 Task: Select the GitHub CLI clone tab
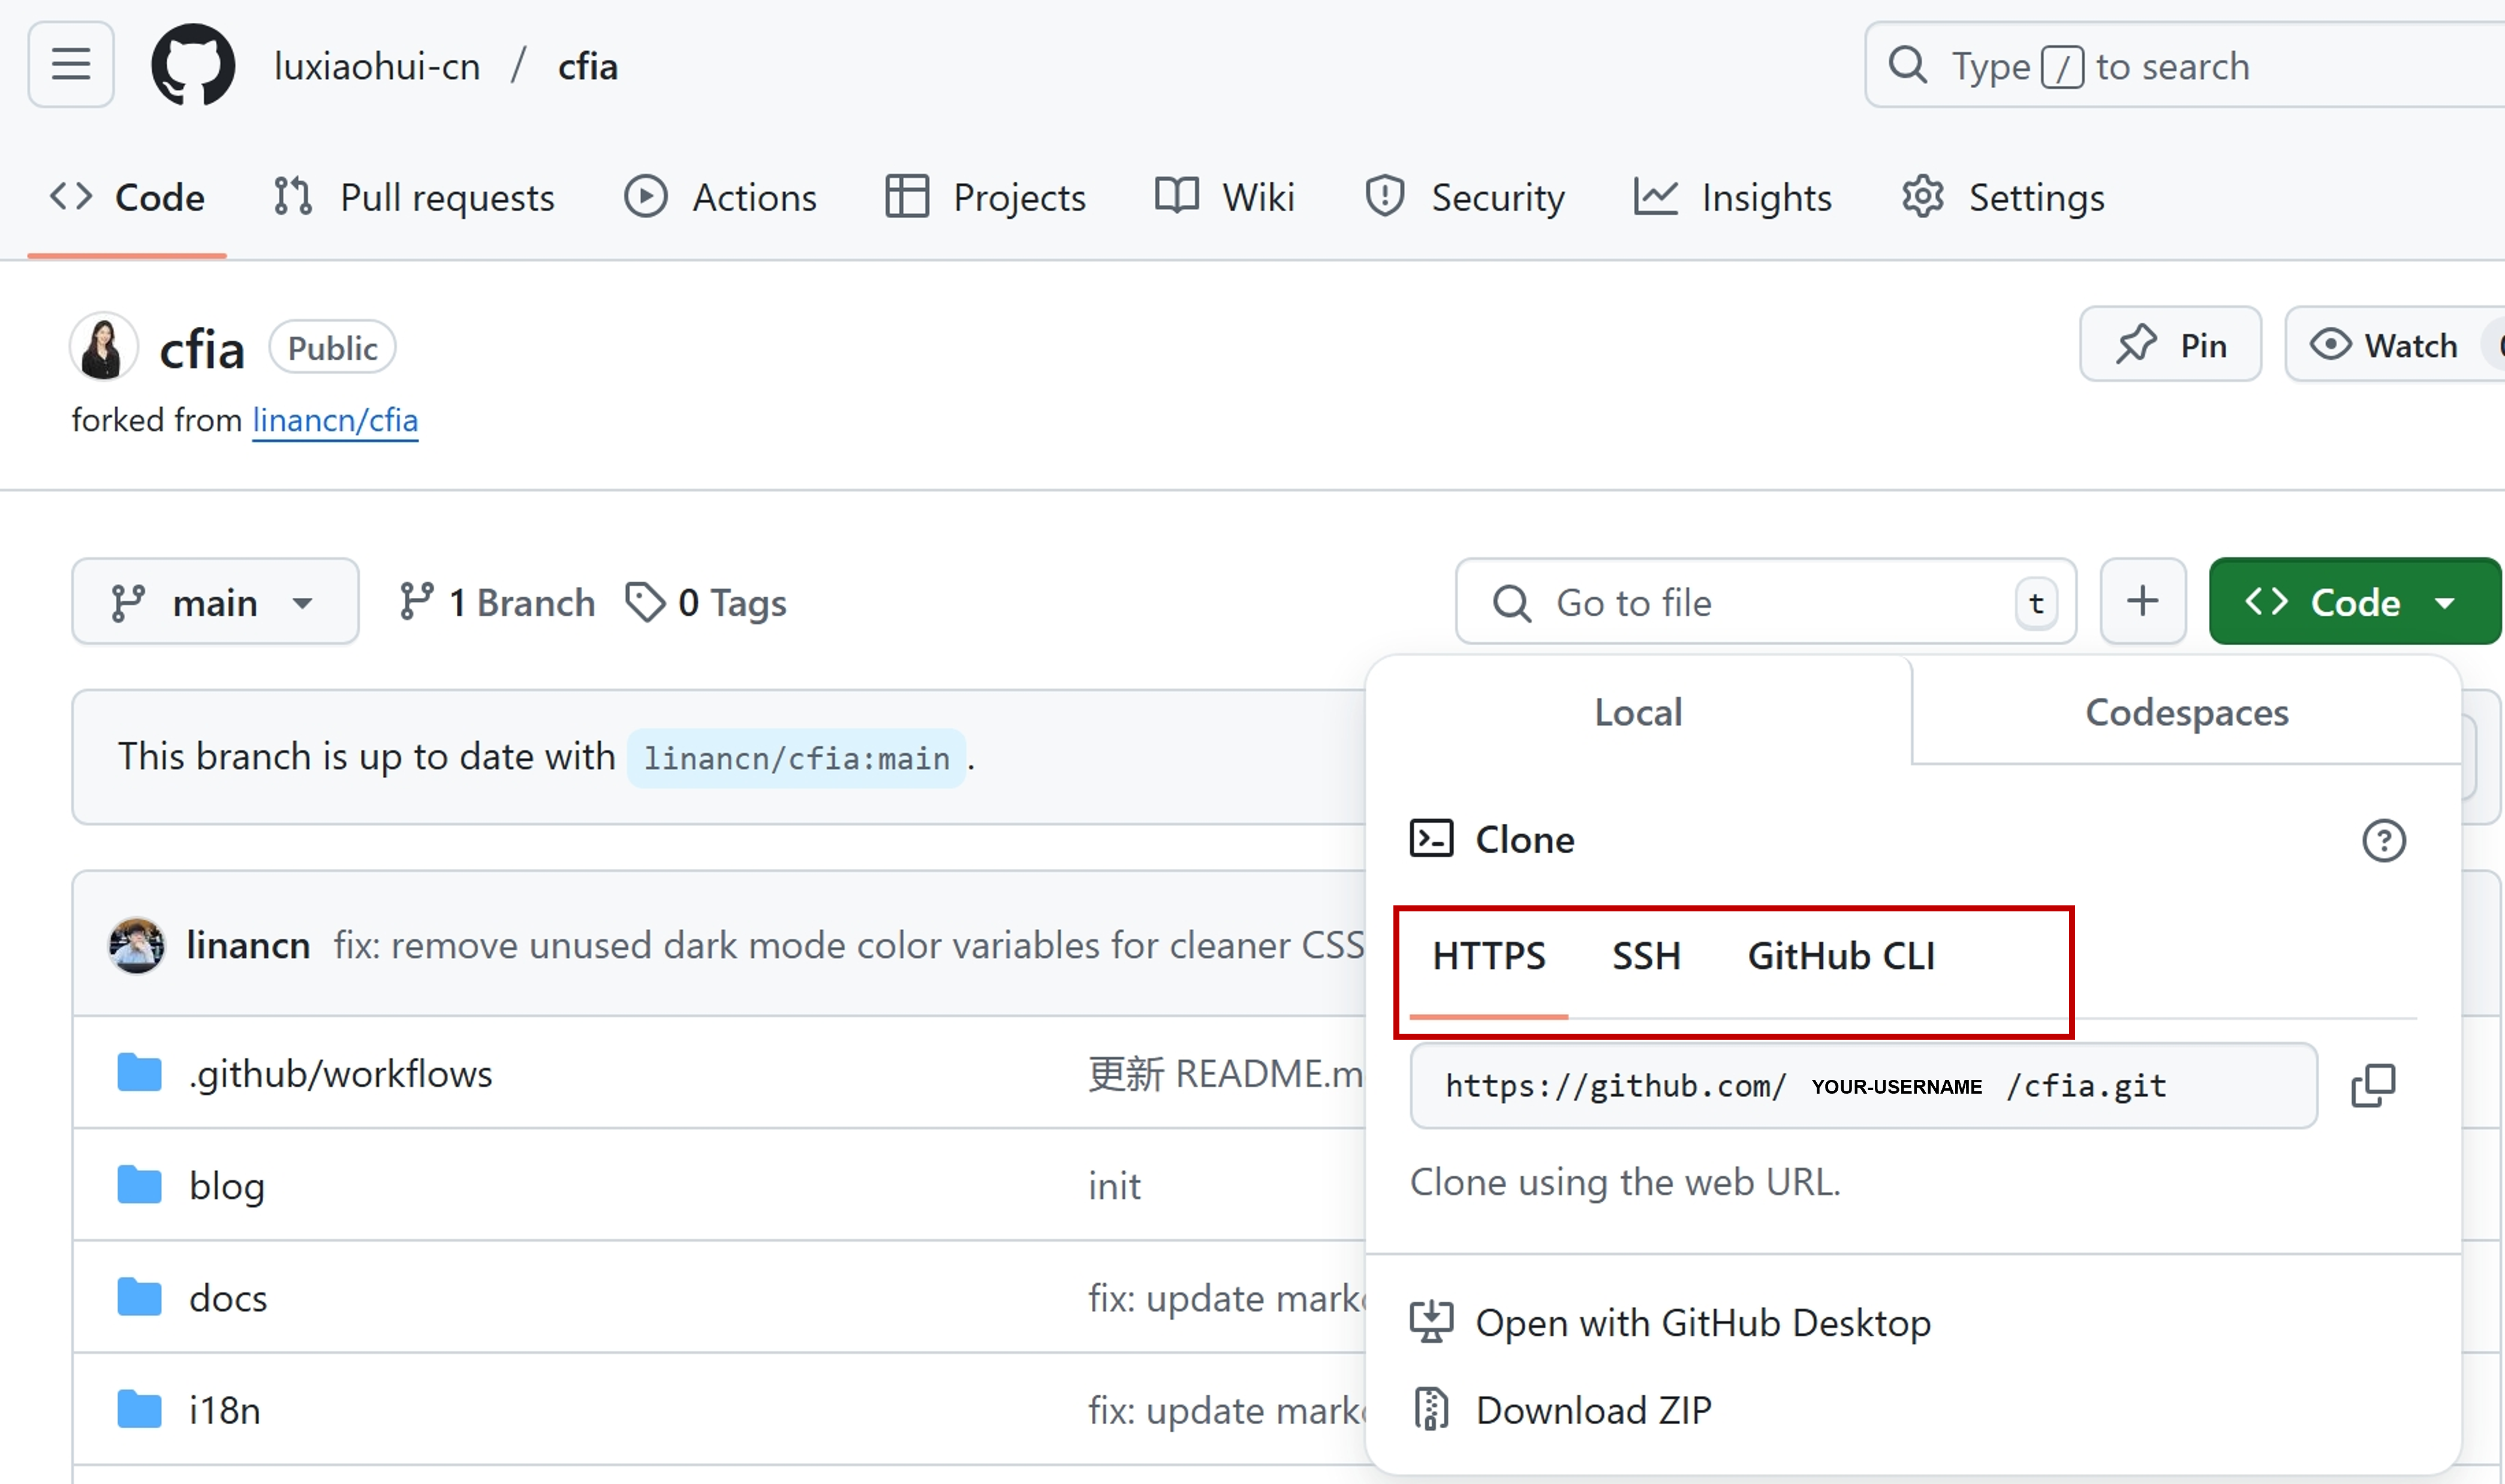(1840, 956)
